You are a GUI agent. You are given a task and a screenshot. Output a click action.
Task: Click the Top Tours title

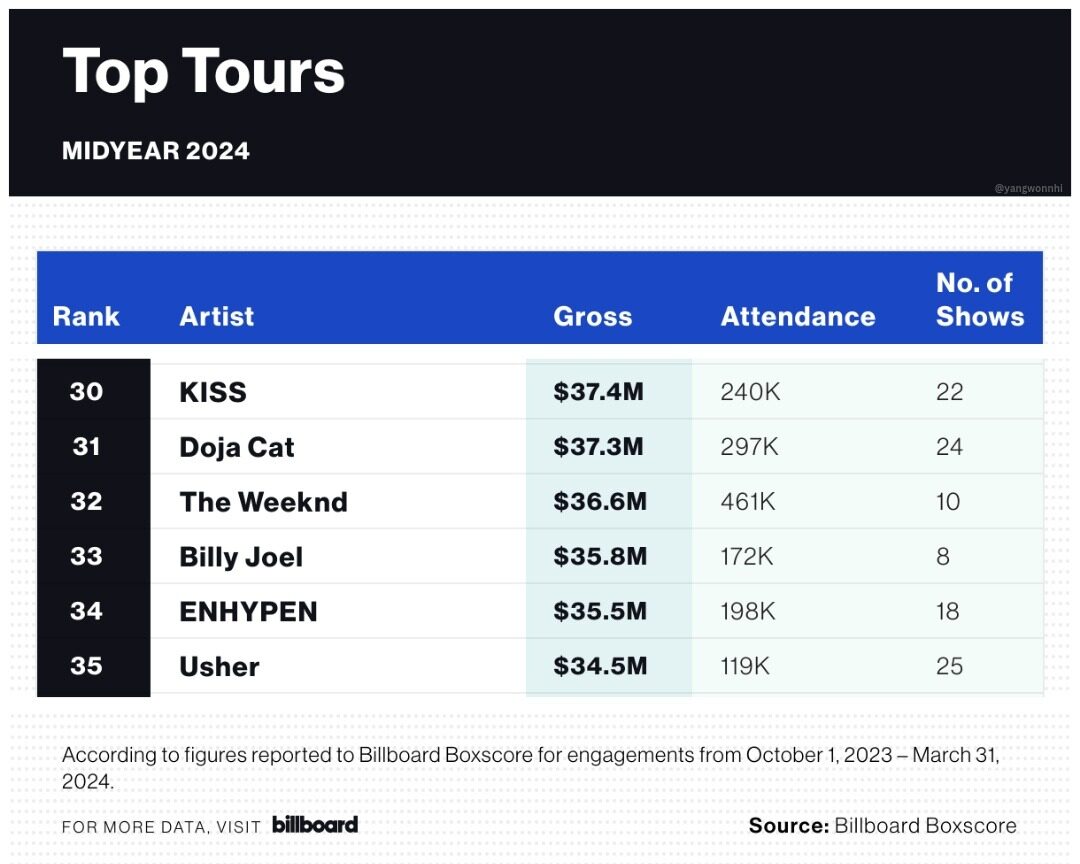pos(204,72)
